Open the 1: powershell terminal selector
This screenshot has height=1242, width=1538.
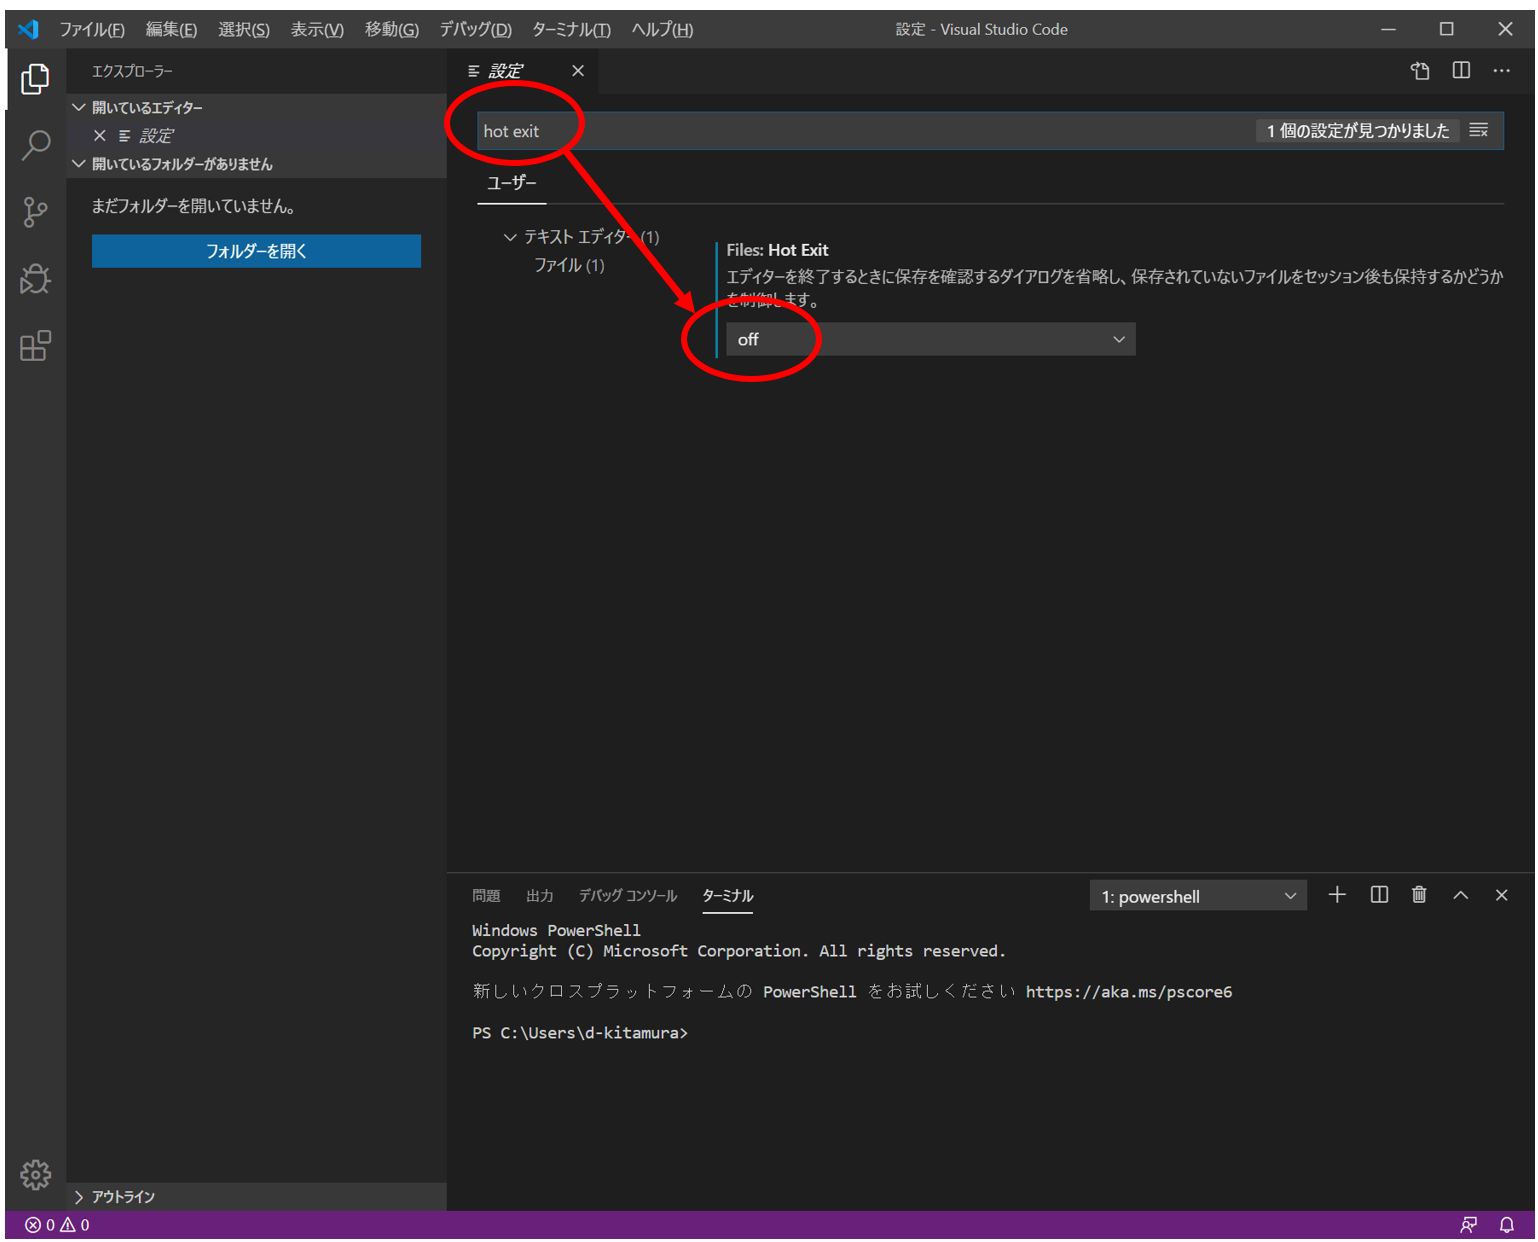1198,897
